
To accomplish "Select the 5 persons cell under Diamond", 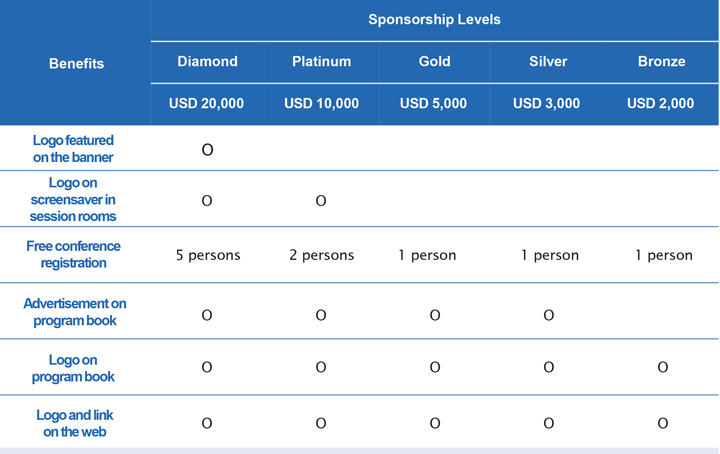I will click(x=208, y=255).
